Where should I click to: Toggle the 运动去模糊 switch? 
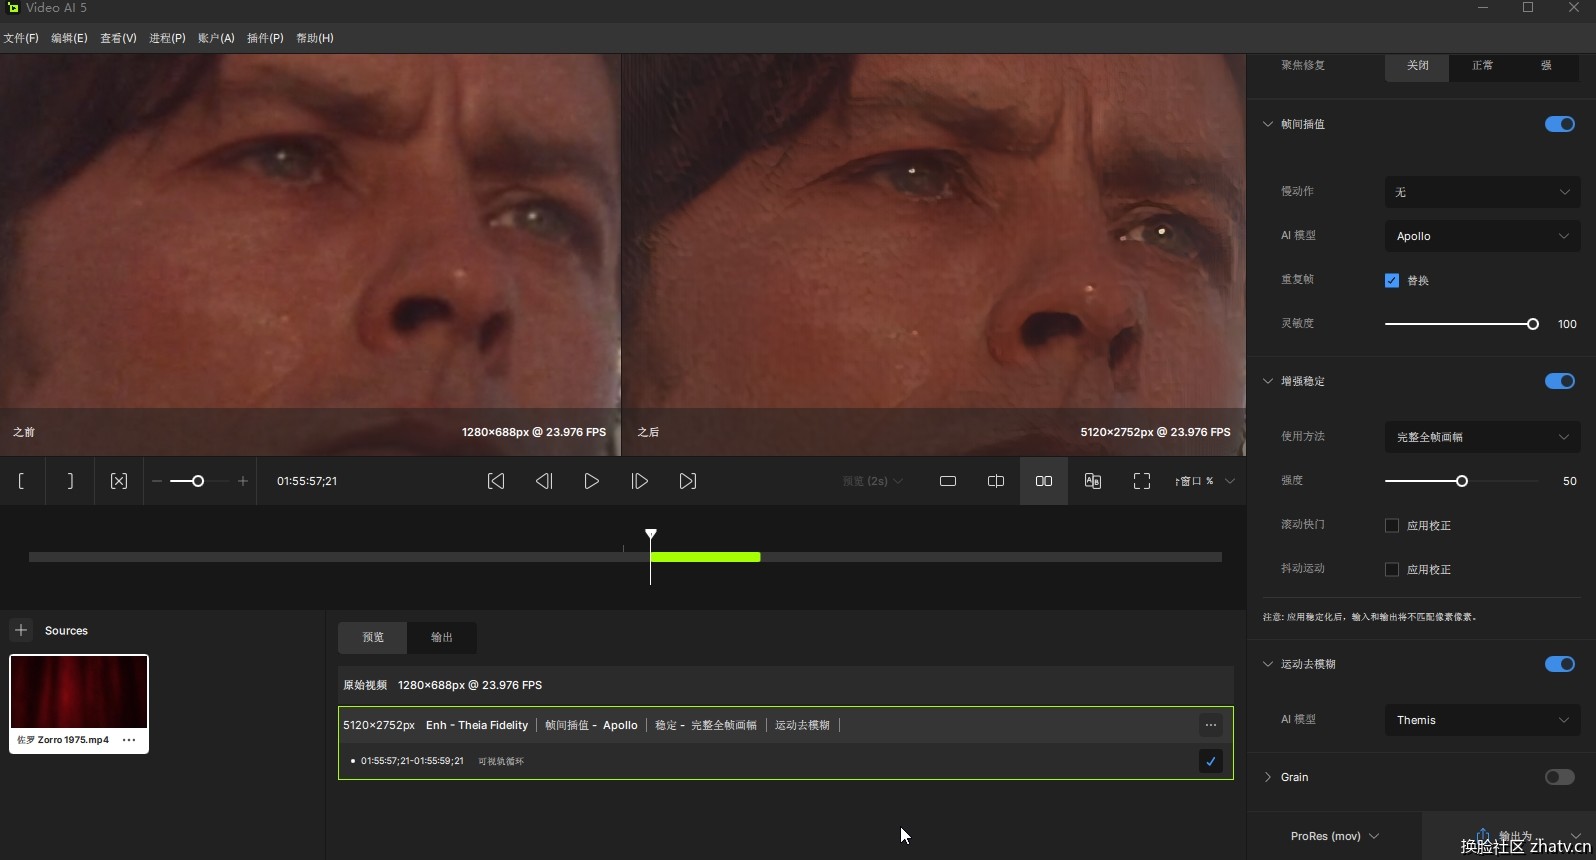point(1560,664)
